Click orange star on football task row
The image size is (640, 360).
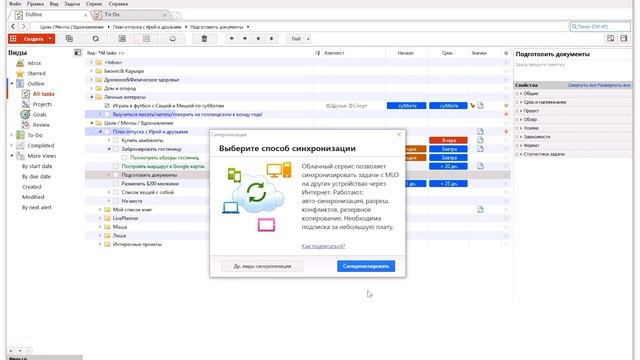coord(506,106)
